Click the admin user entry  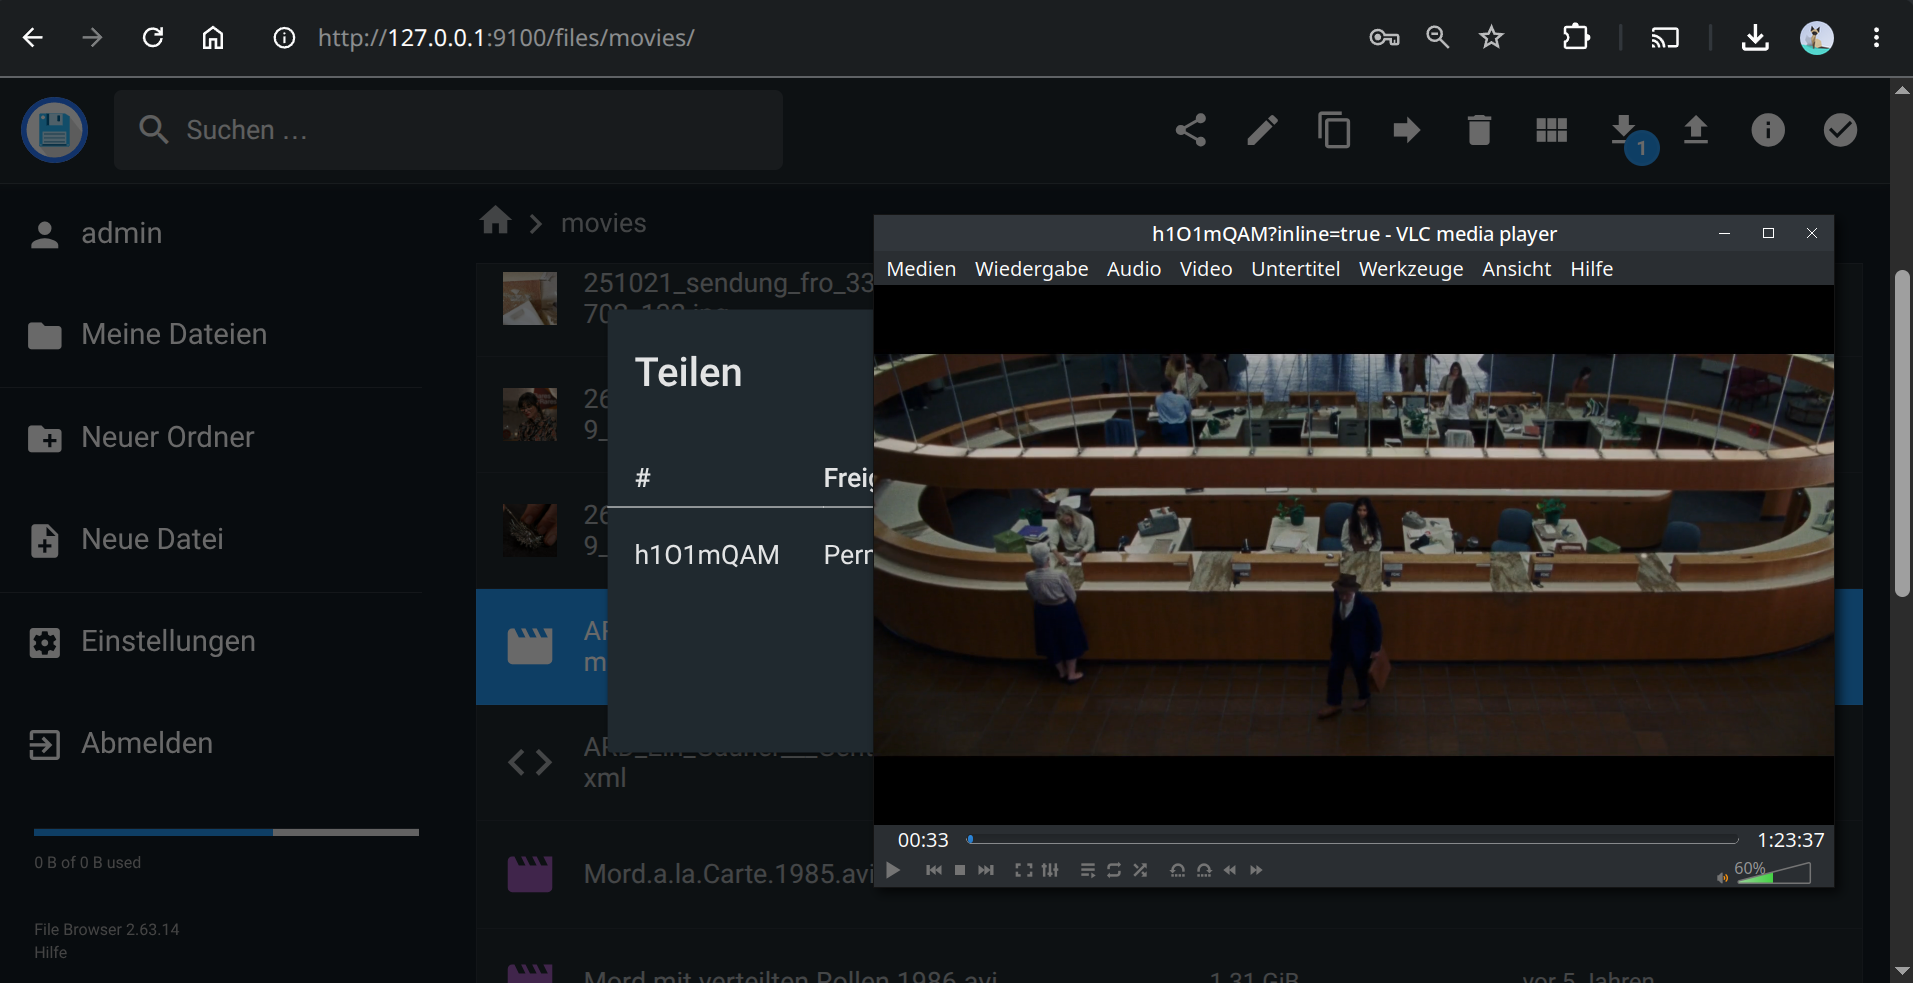[x=96, y=234]
